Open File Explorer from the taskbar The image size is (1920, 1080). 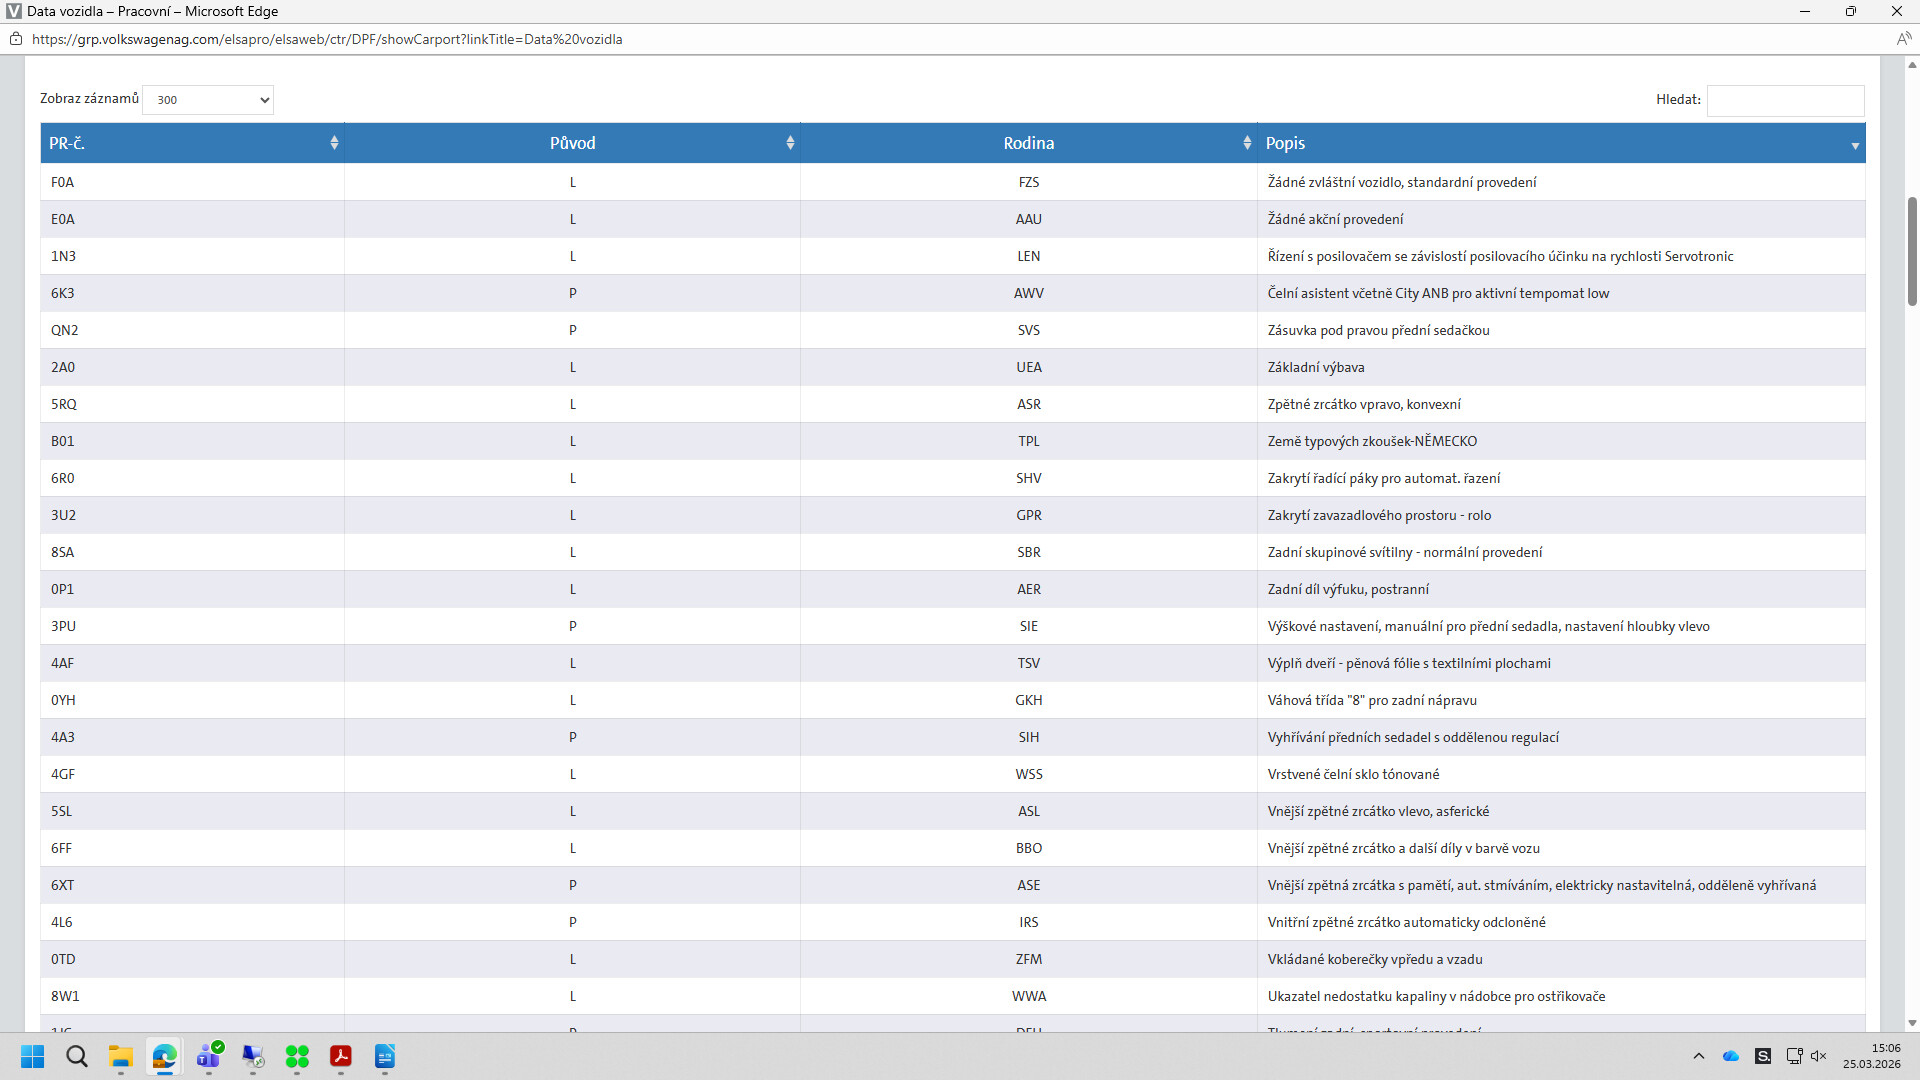coord(121,1056)
